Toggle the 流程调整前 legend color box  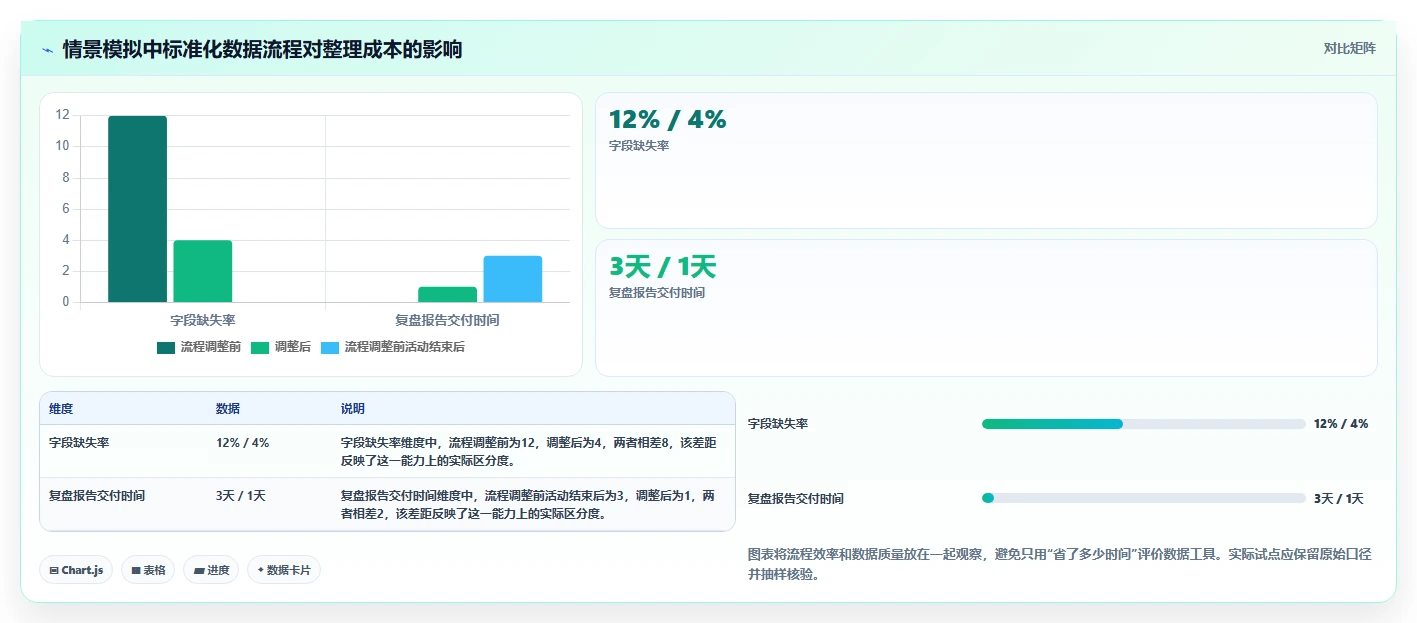point(166,347)
